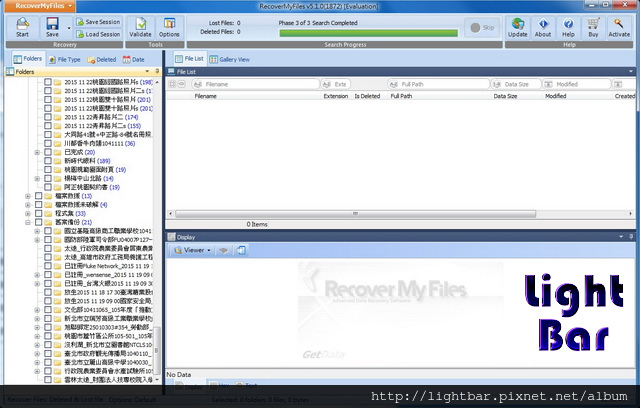Click the Skip search button
Screen dimensions: 640x408
(482, 28)
